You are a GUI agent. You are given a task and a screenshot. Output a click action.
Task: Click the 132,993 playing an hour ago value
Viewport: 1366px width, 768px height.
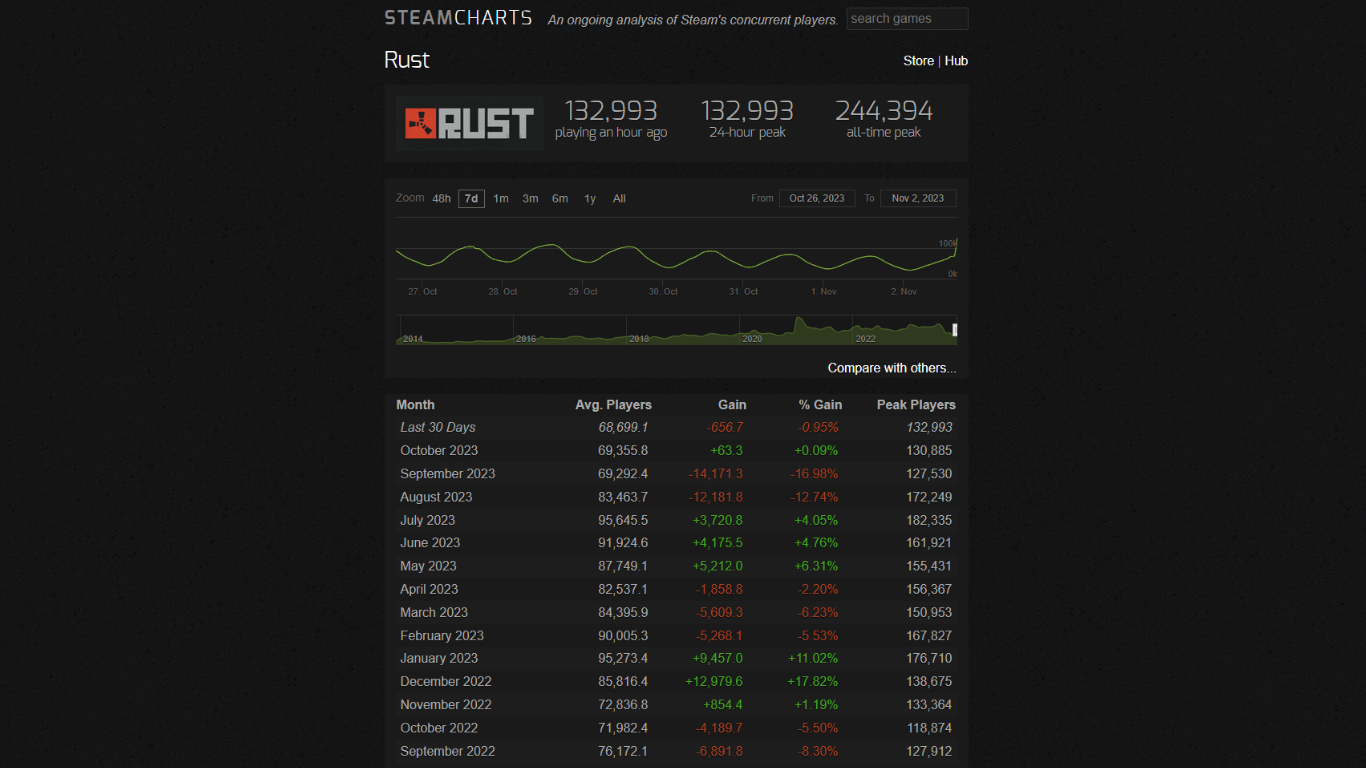[x=611, y=110]
